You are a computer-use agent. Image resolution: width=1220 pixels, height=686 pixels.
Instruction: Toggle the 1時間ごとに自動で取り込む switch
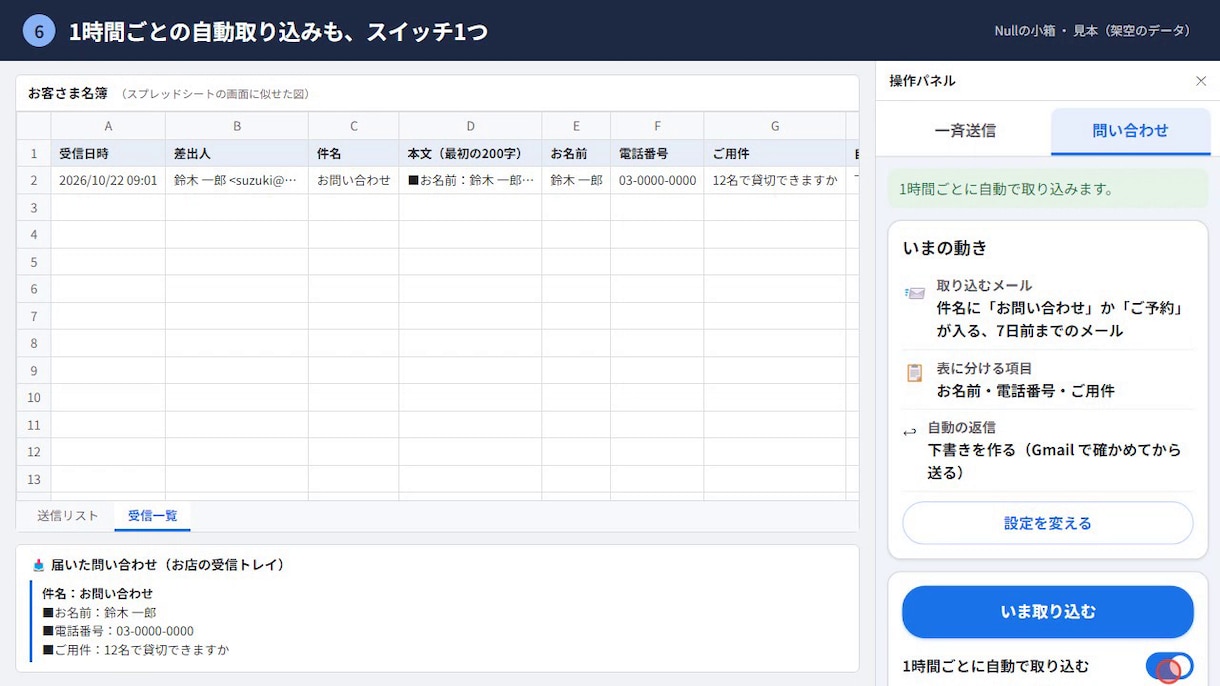click(1169, 666)
